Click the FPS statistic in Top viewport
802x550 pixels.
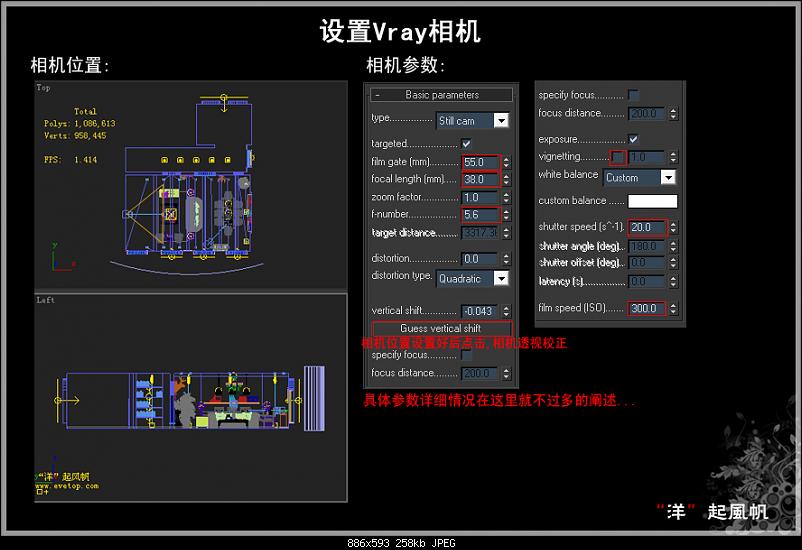70,160
